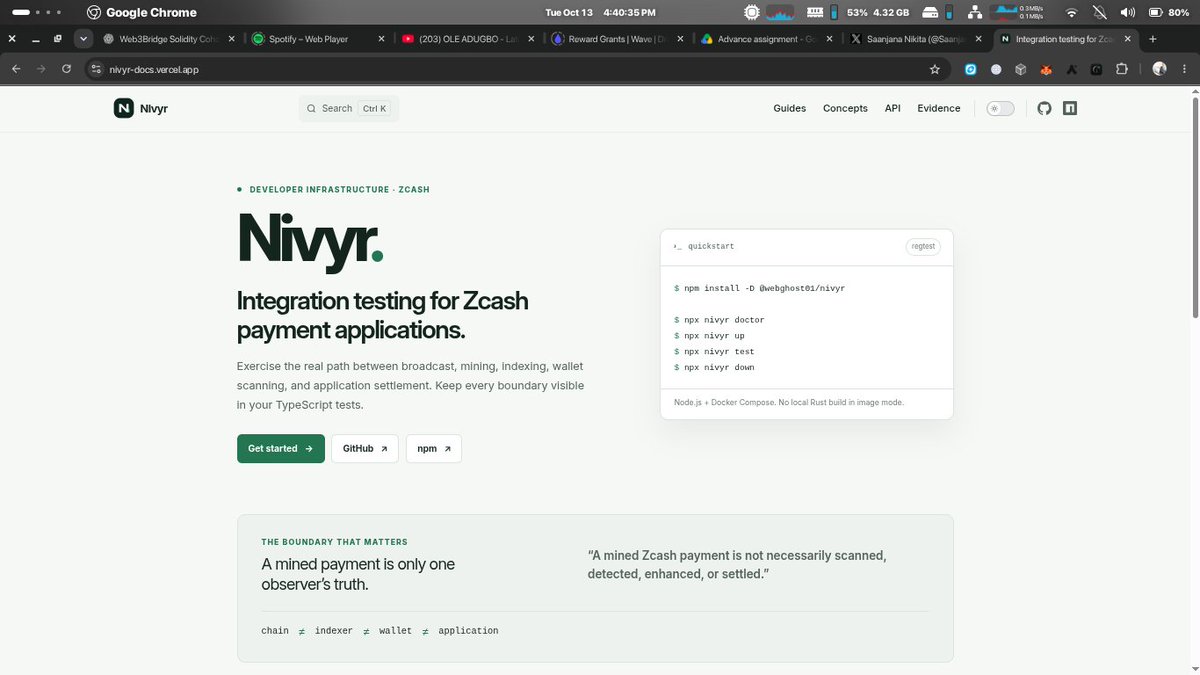
Task: Click the site info icon beside the URL
Action: [96, 69]
